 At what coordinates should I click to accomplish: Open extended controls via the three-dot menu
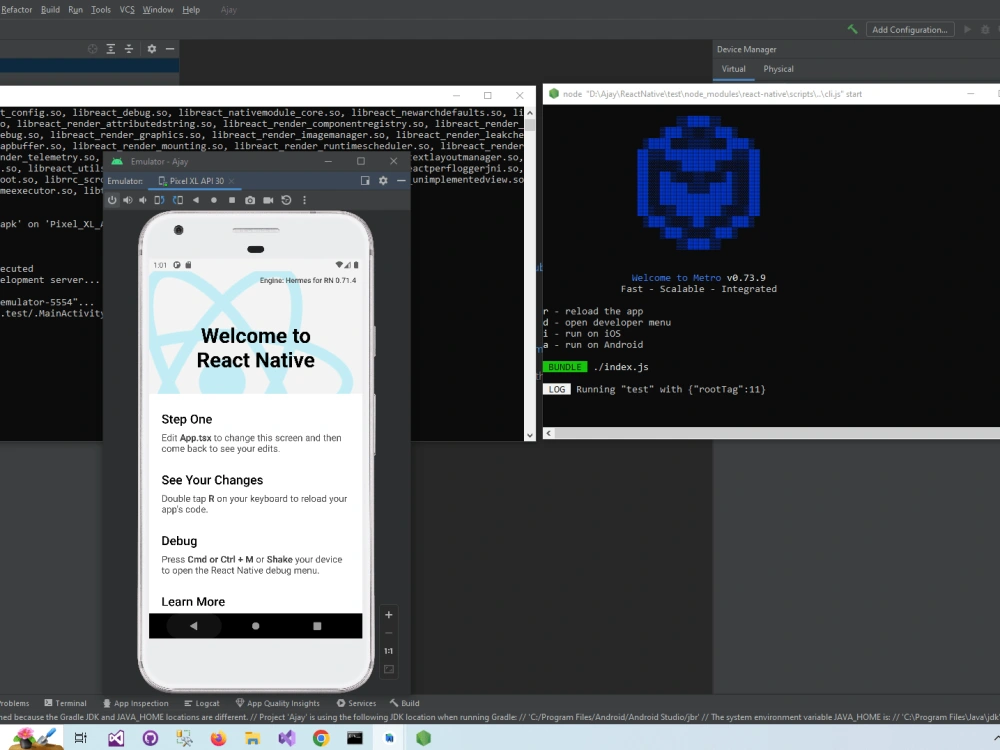click(x=304, y=199)
